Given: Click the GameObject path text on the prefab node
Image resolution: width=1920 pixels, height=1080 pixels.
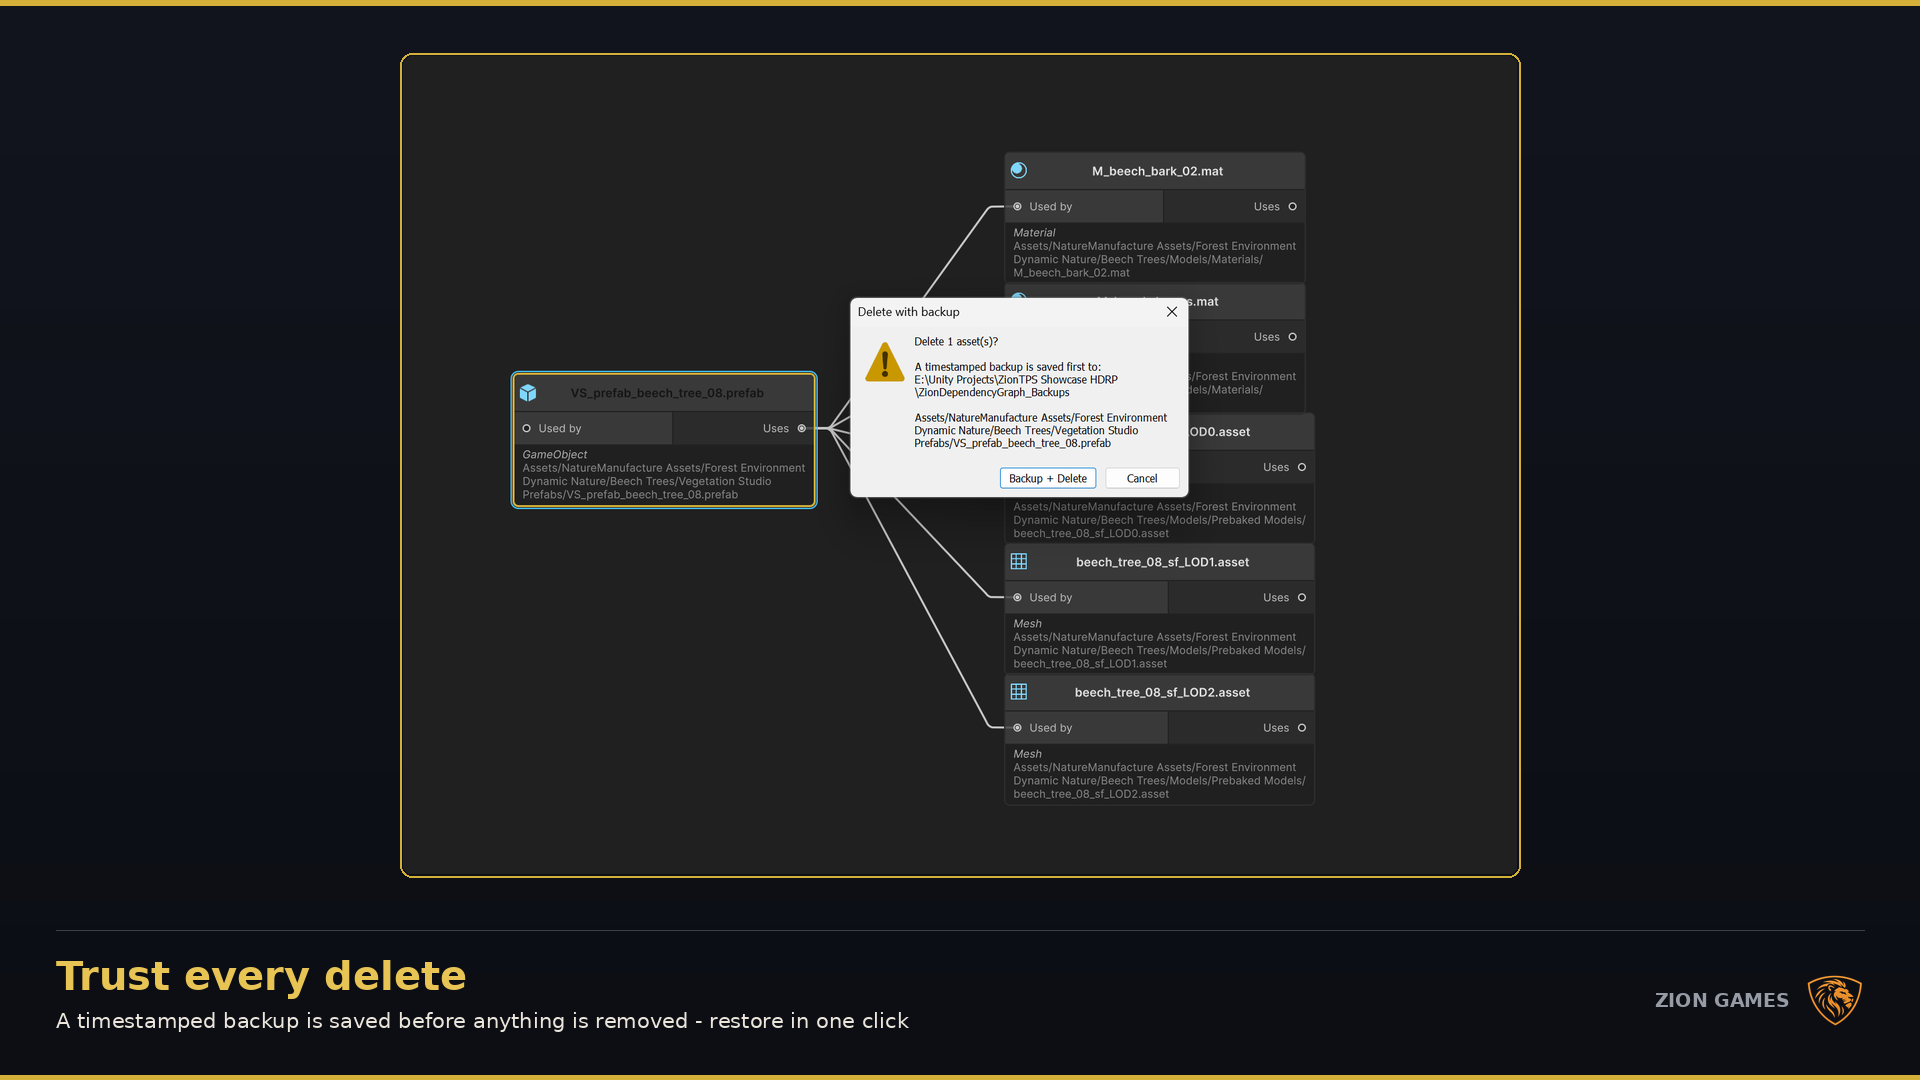Looking at the screenshot, I should pyautogui.click(x=663, y=481).
